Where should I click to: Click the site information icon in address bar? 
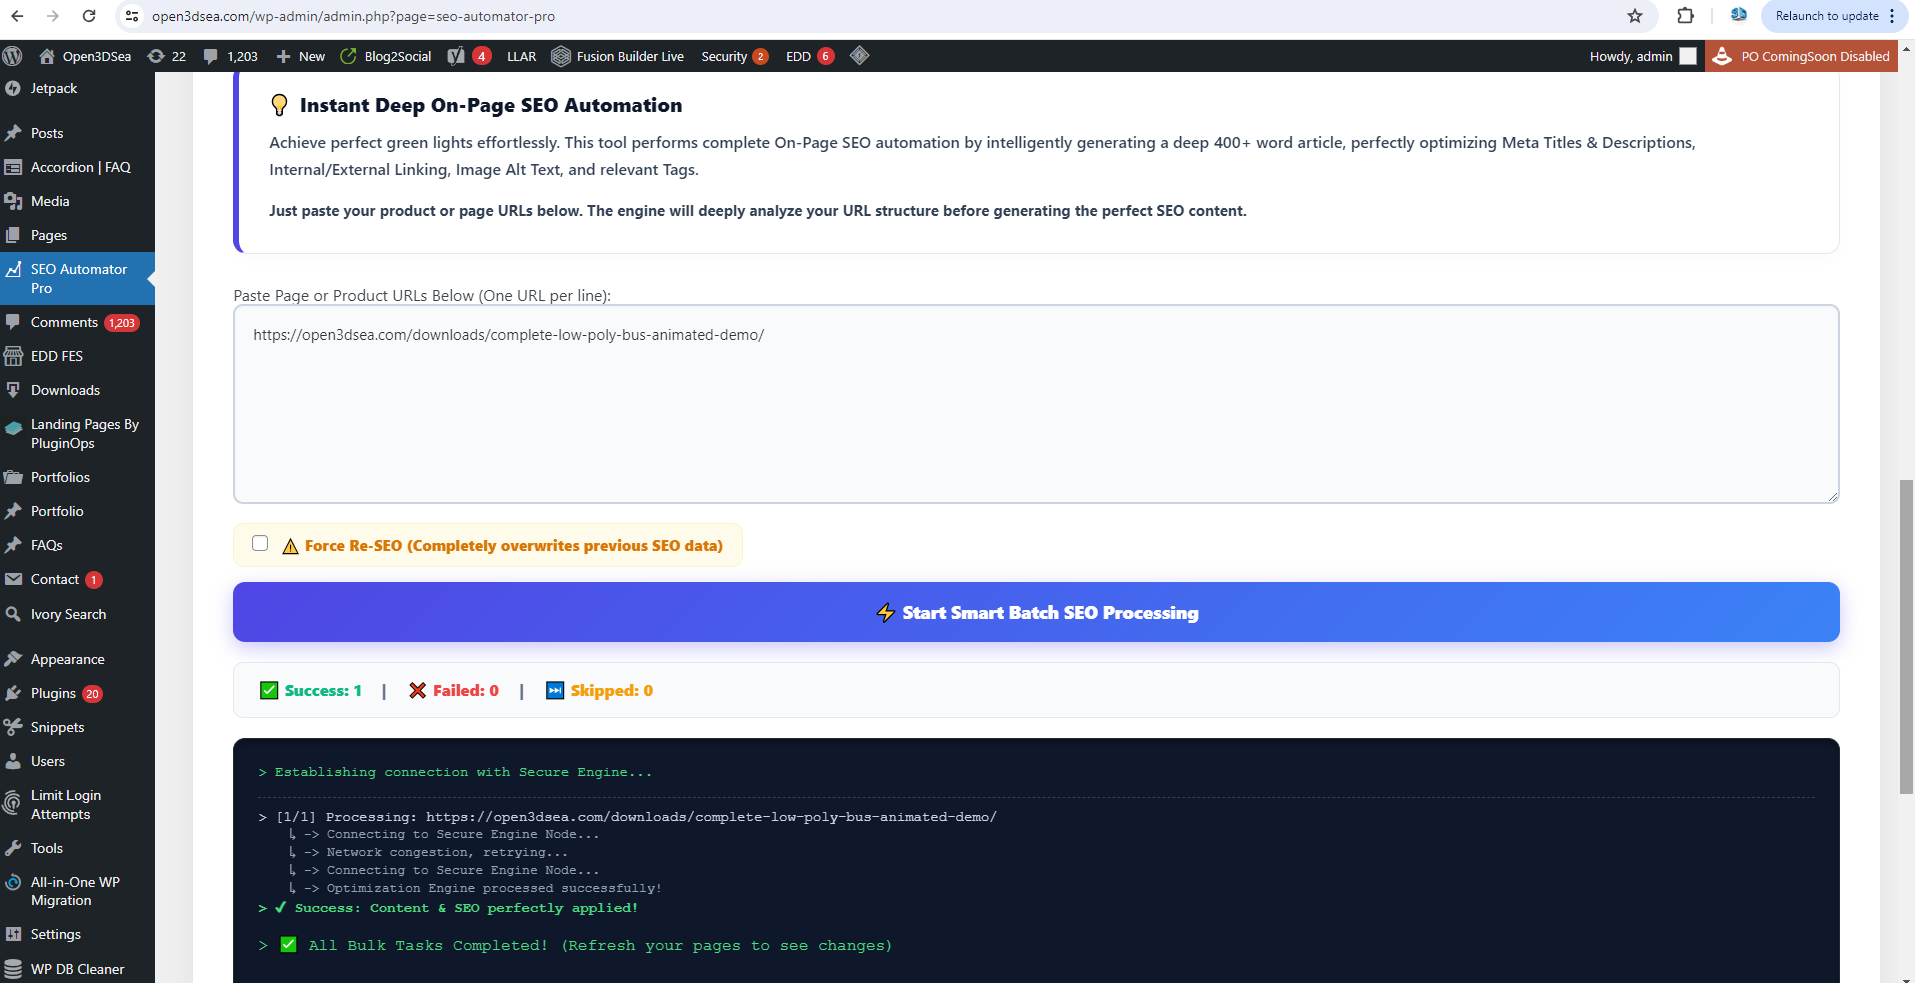pos(131,16)
